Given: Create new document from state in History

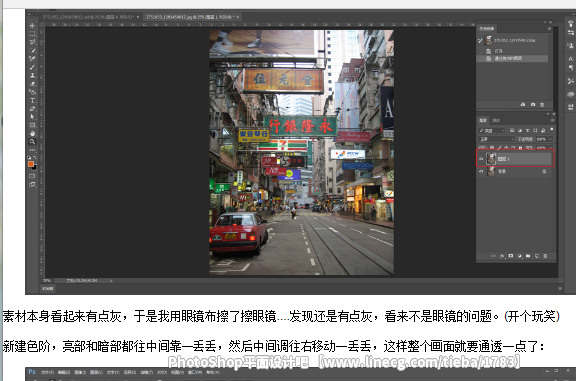Looking at the screenshot, I should click(x=523, y=105).
